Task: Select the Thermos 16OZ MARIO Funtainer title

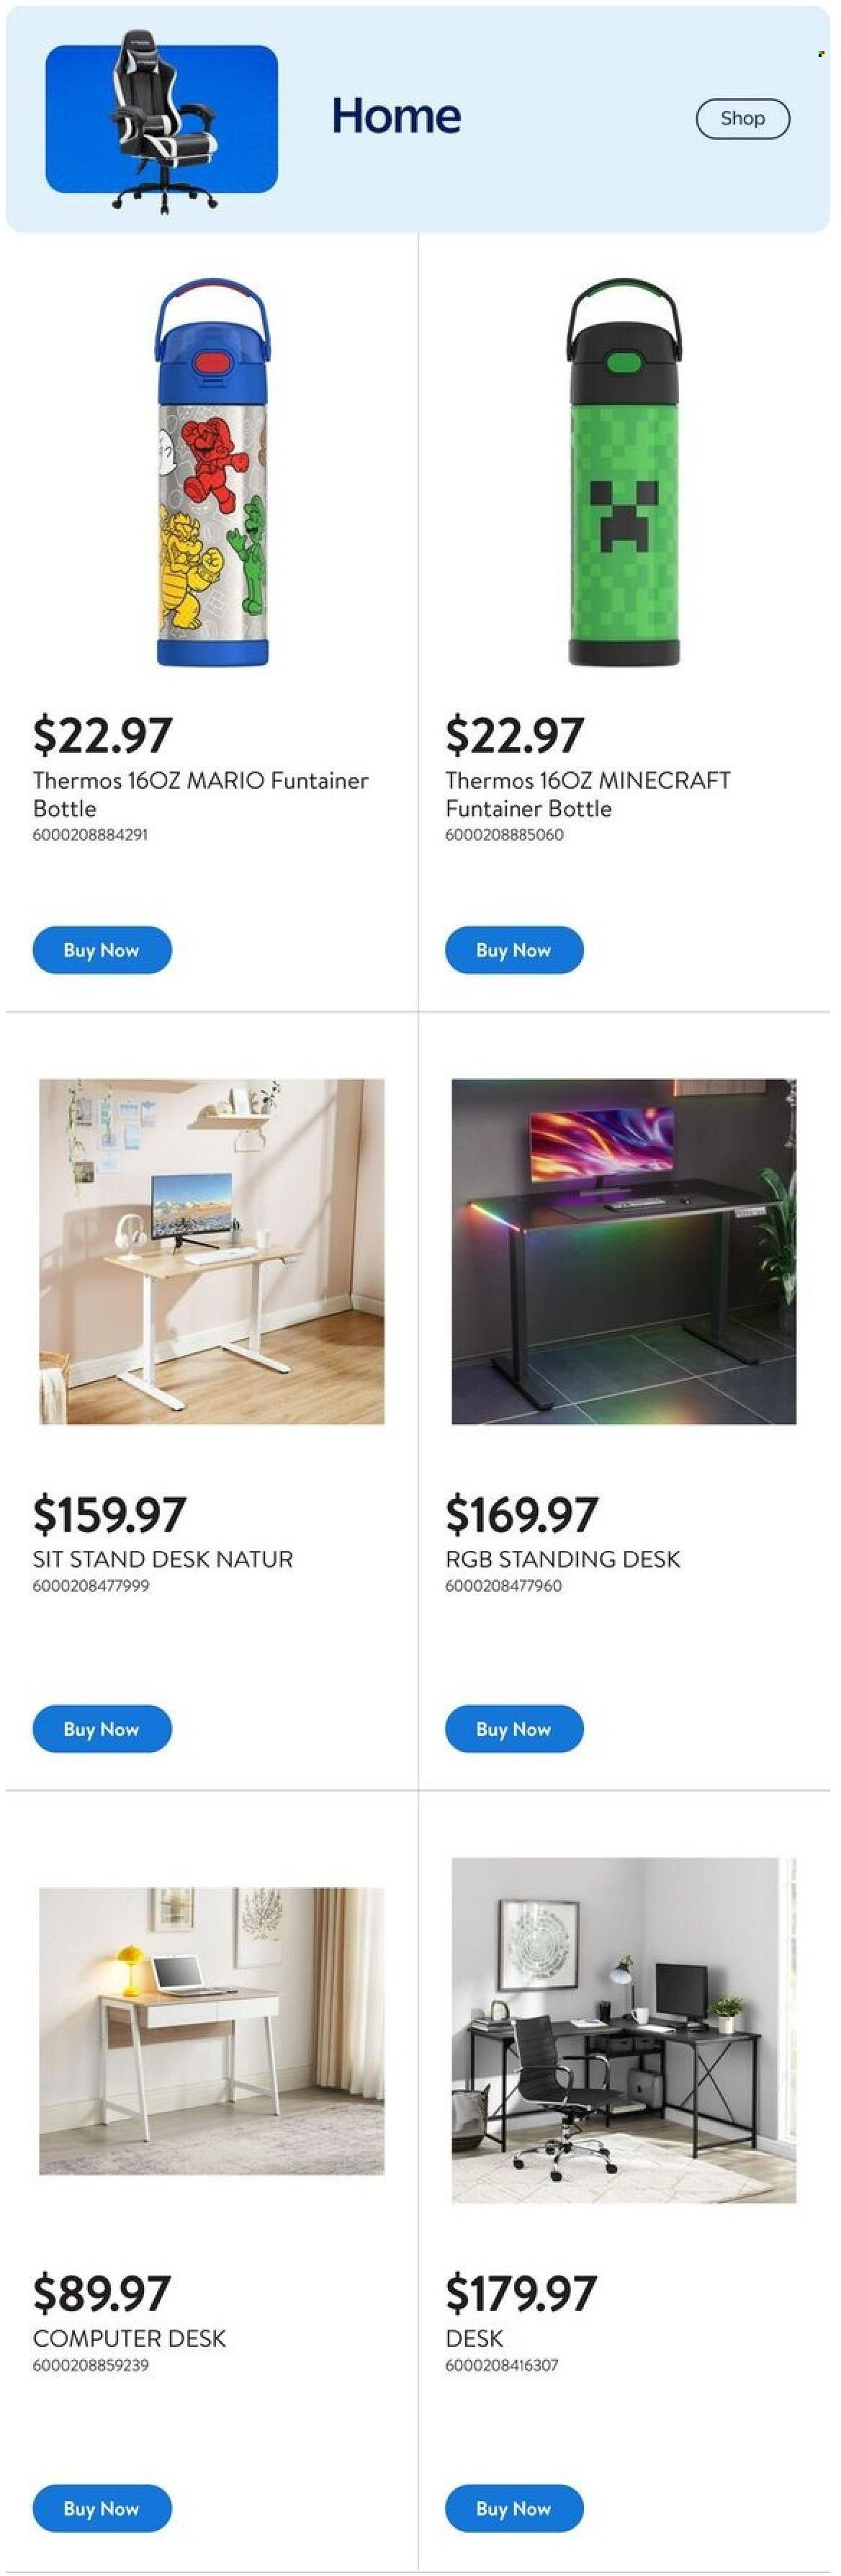Action: [201, 794]
